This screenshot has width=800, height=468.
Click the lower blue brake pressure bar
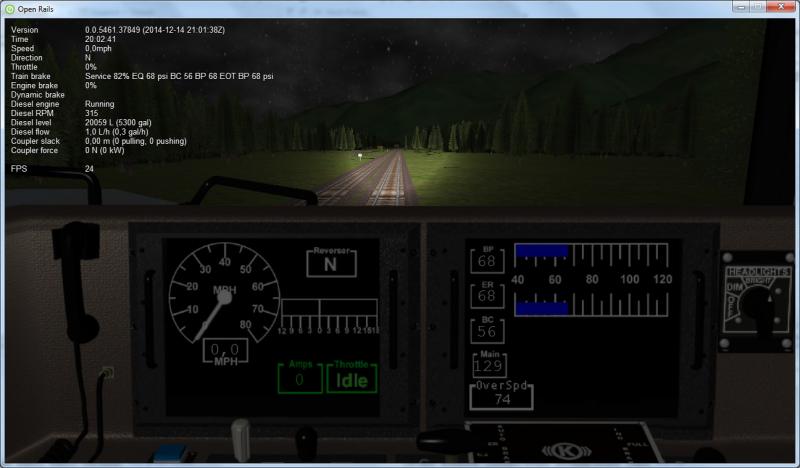pos(542,308)
